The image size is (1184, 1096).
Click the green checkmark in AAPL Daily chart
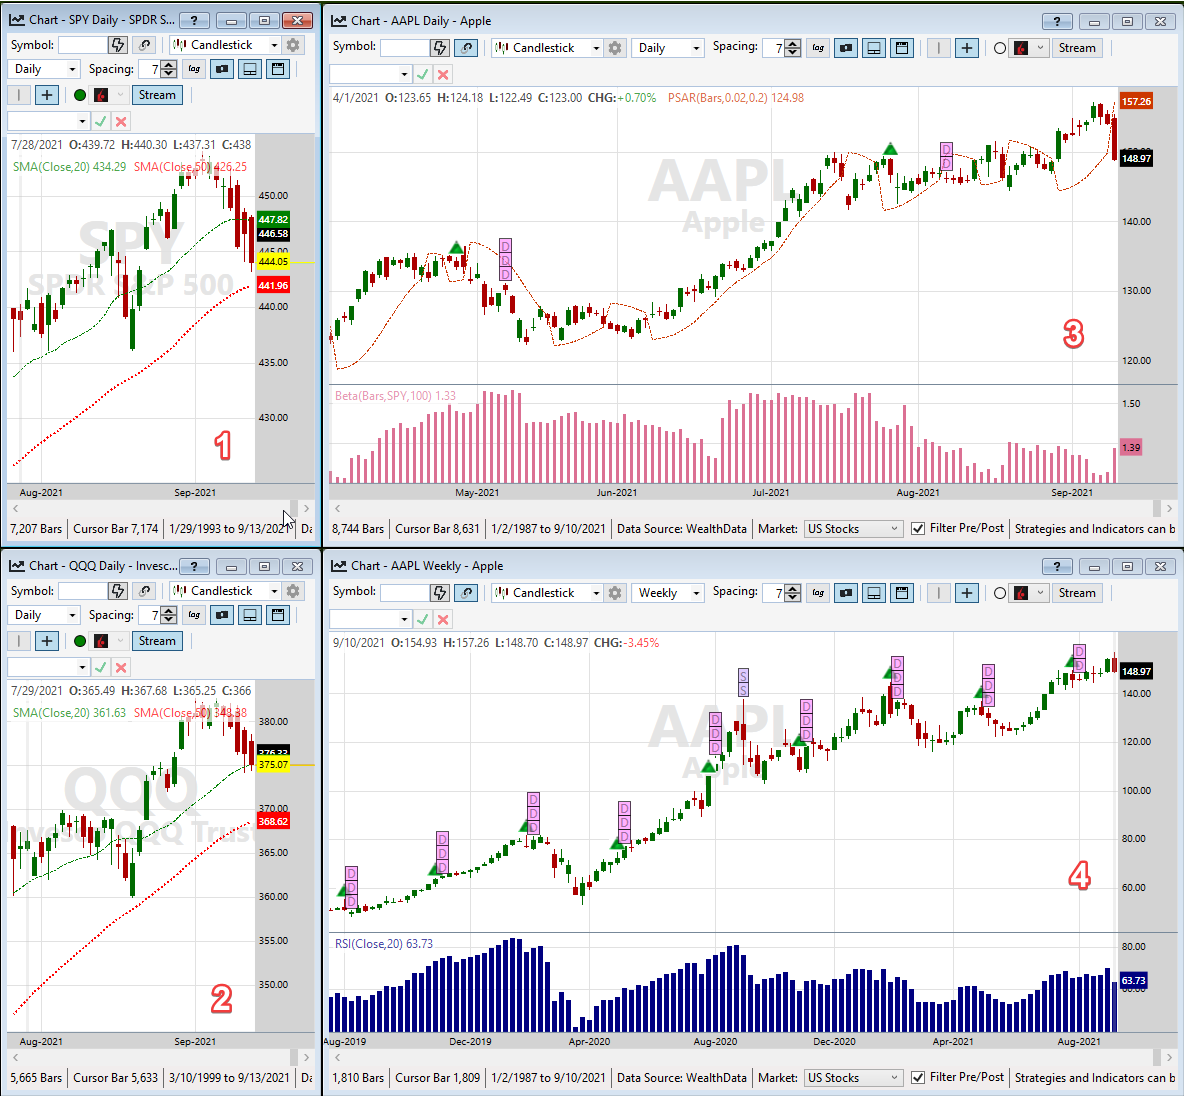pyautogui.click(x=423, y=74)
